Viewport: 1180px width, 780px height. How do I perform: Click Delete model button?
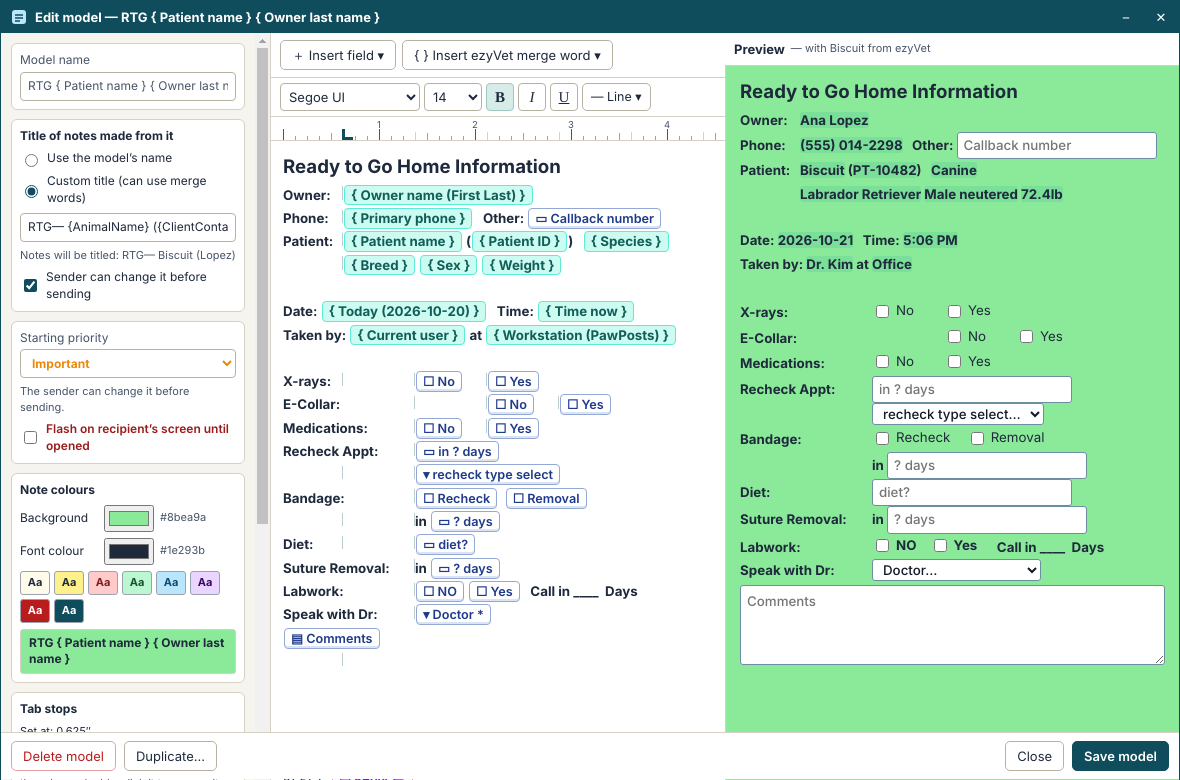[x=63, y=757]
